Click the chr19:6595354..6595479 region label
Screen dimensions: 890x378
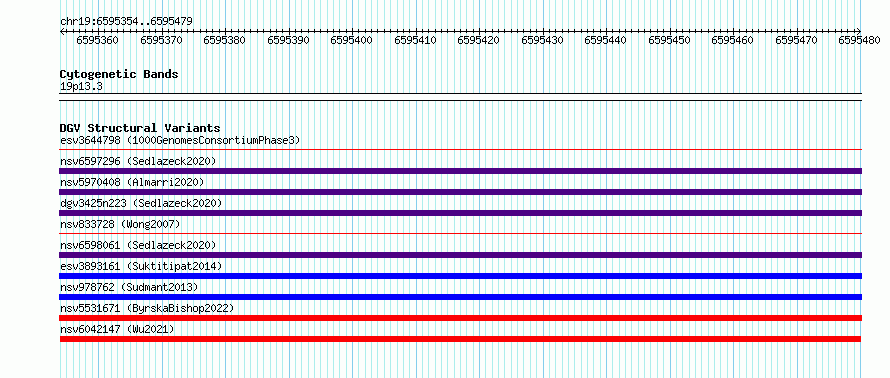[x=126, y=22]
